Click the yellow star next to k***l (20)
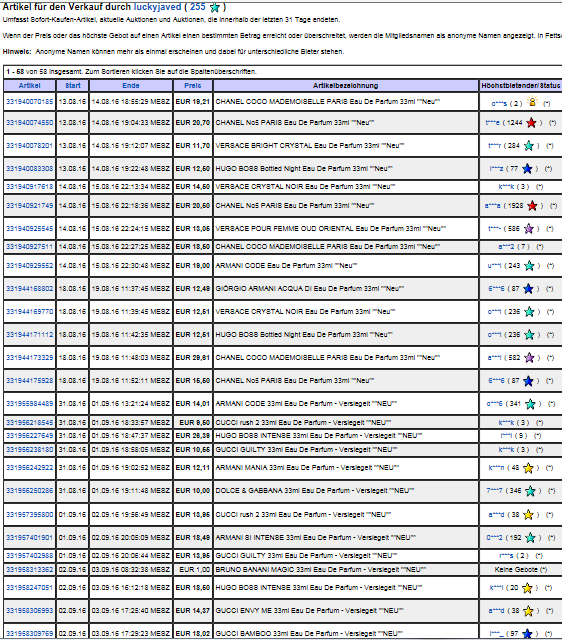Viewport: 562px width, 640px height. point(527,588)
